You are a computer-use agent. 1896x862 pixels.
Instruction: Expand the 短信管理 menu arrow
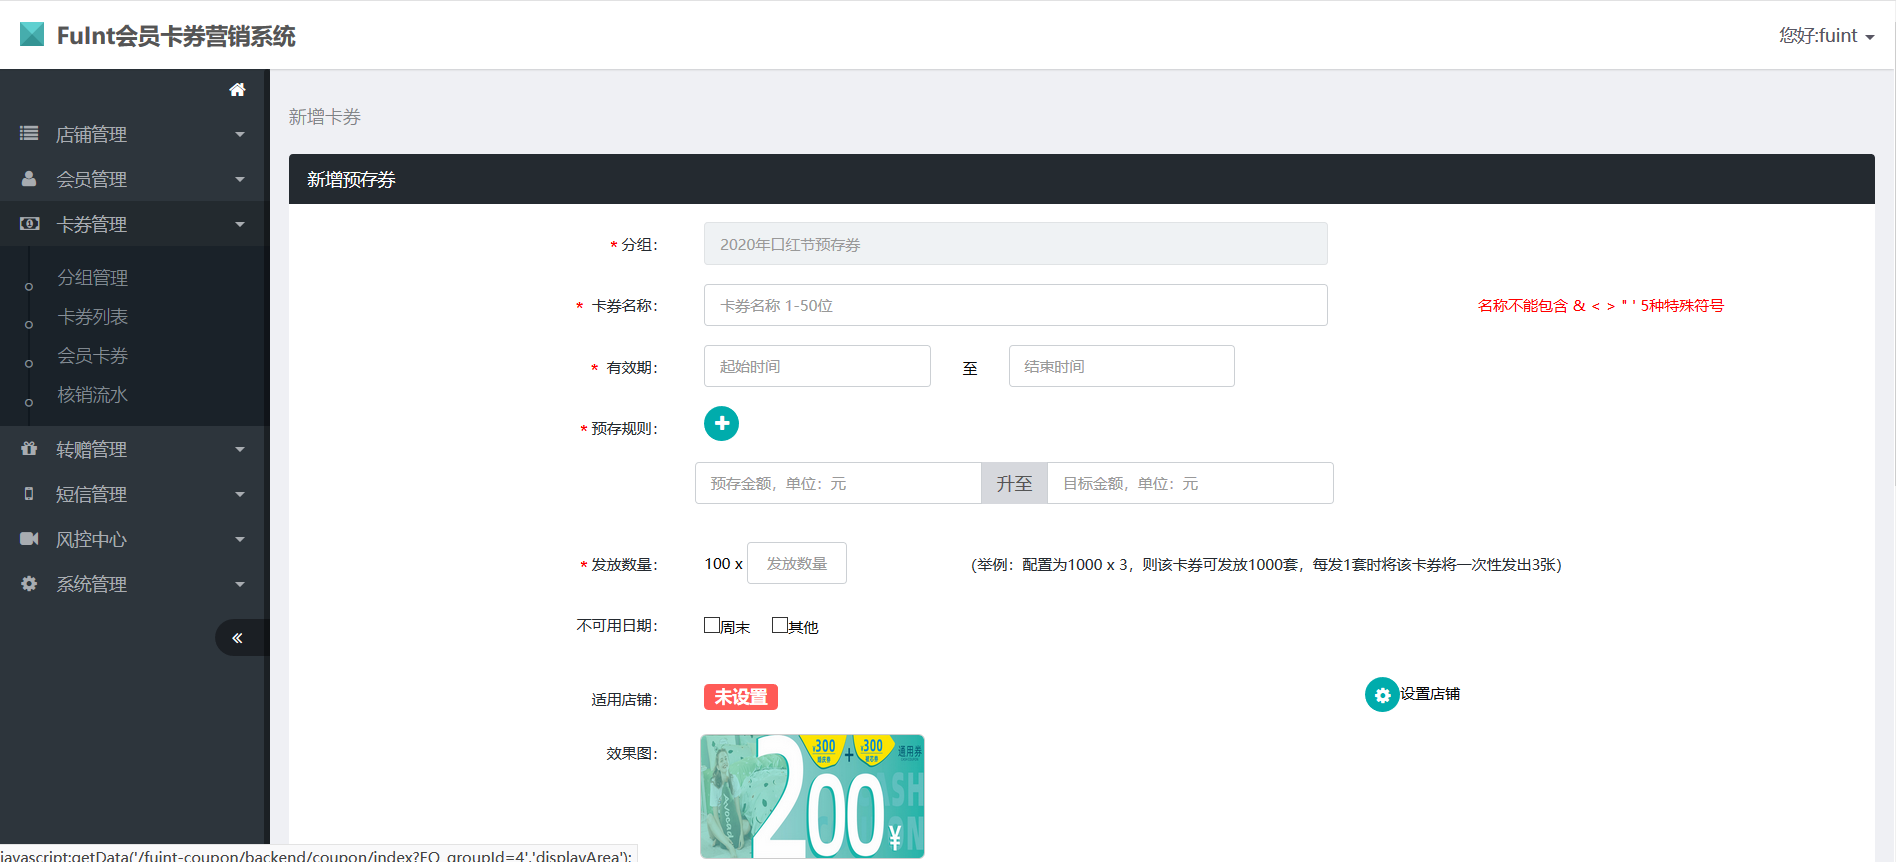pos(240,495)
